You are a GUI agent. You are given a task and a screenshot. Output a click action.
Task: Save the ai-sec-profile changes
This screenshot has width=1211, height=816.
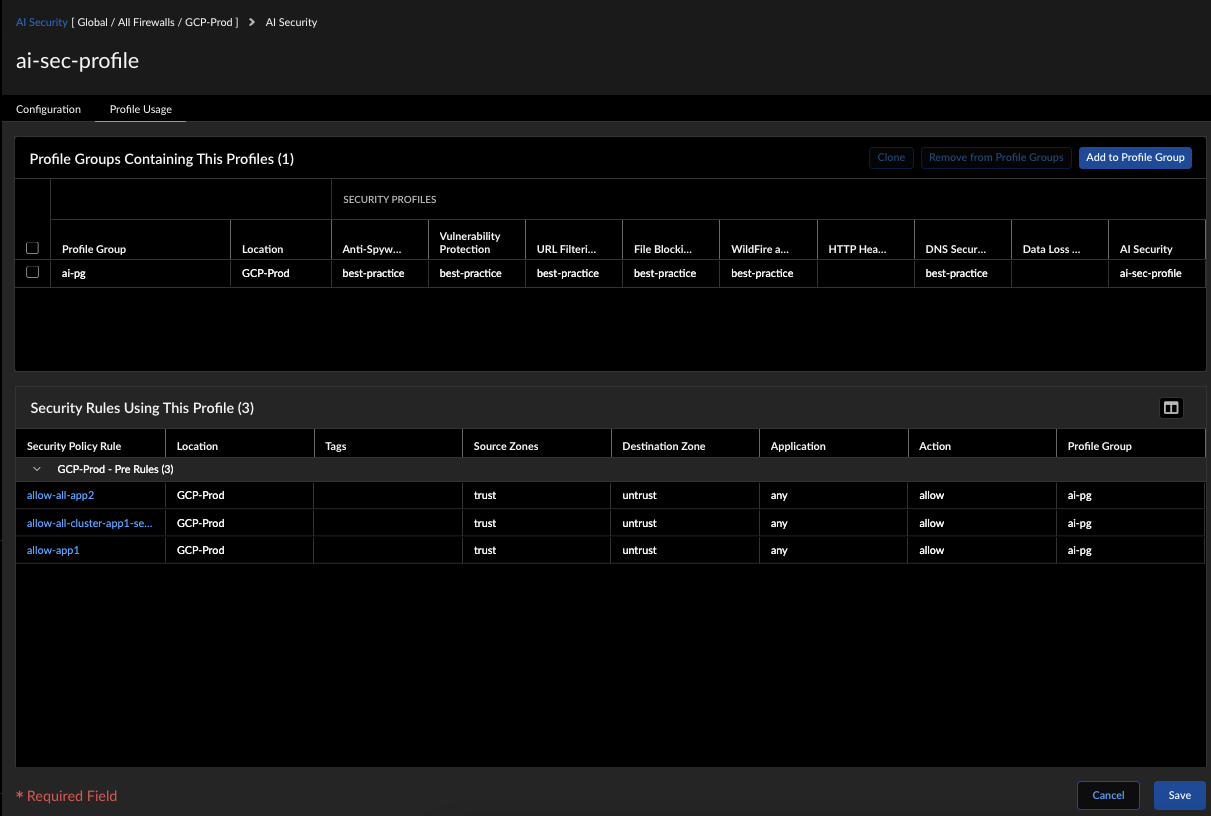point(1179,795)
